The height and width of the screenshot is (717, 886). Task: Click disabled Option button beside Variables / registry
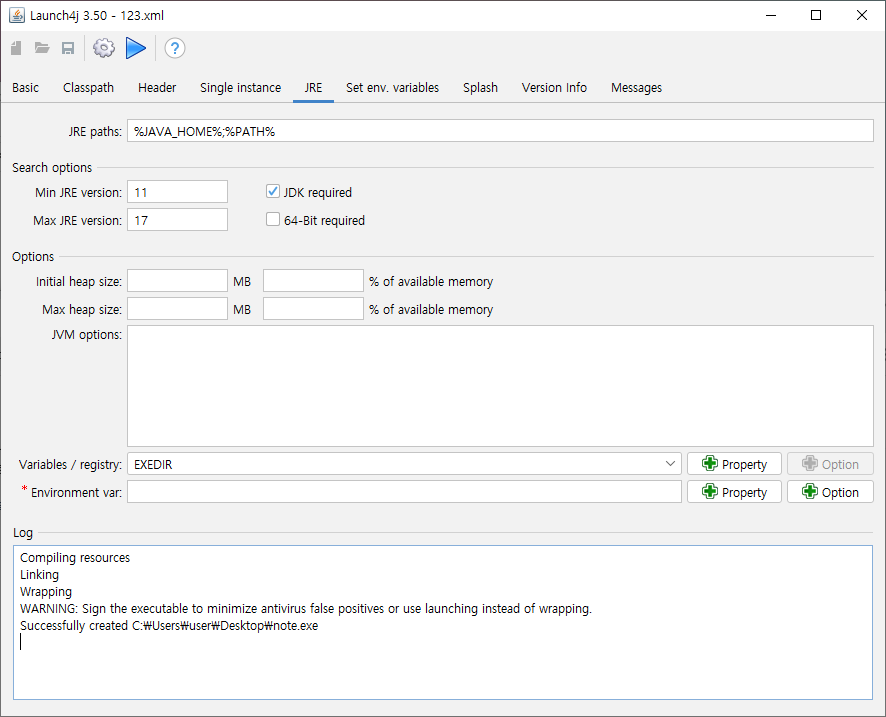click(x=830, y=464)
